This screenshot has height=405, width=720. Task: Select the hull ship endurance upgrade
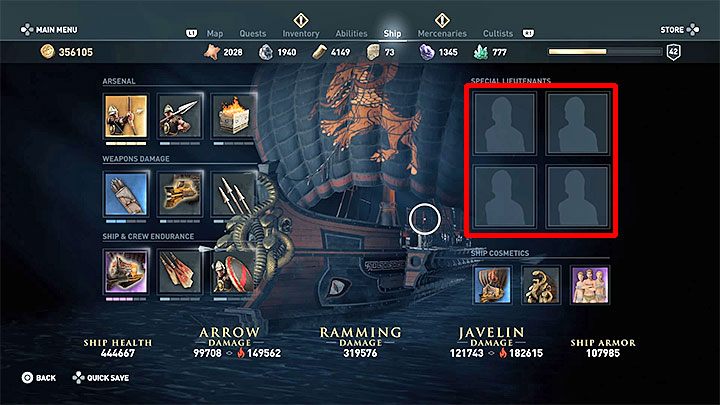coord(126,271)
